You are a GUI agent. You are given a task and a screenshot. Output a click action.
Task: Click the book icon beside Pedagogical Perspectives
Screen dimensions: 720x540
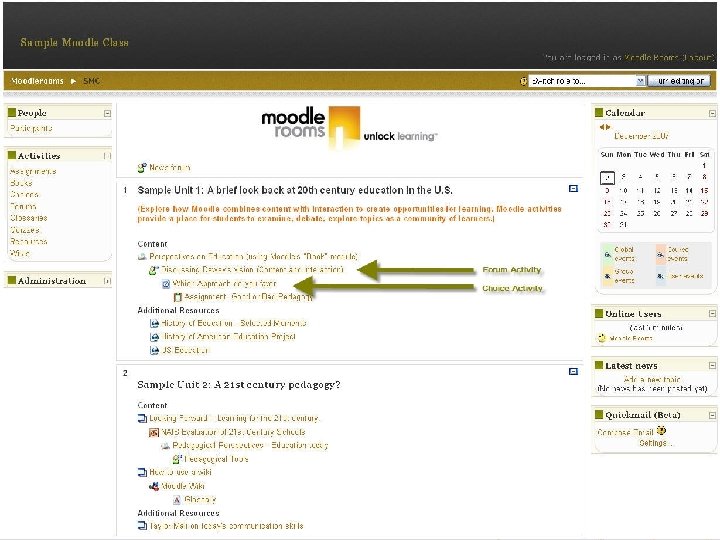point(165,445)
